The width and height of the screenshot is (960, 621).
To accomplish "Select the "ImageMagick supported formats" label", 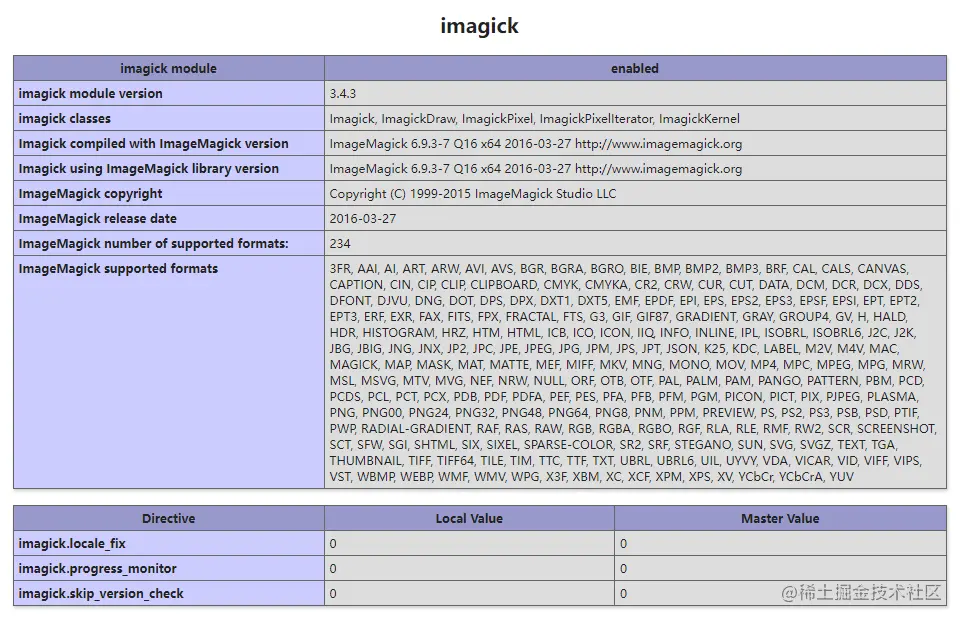I will (x=118, y=269).
